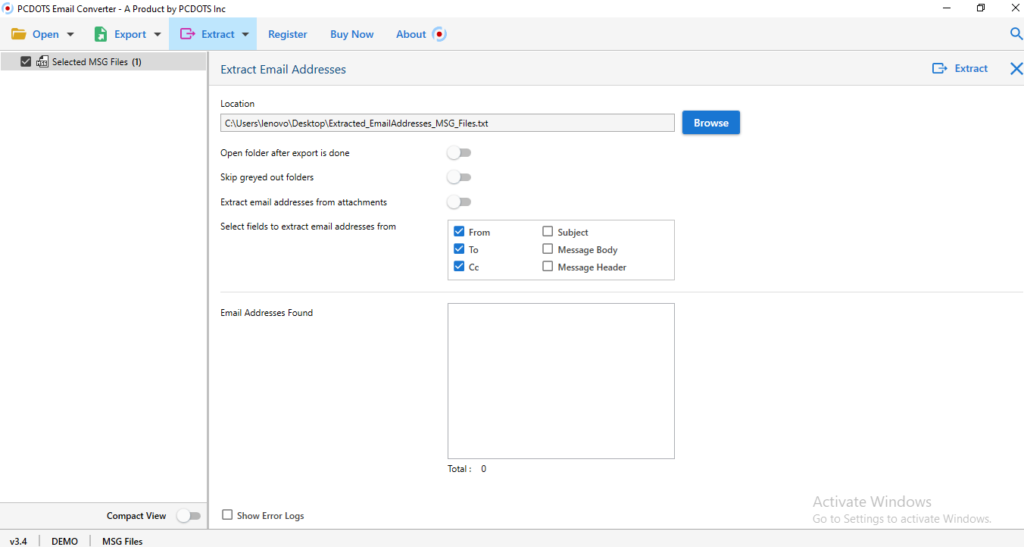
Task: Expand the Open dropdown arrow
Action: point(71,35)
